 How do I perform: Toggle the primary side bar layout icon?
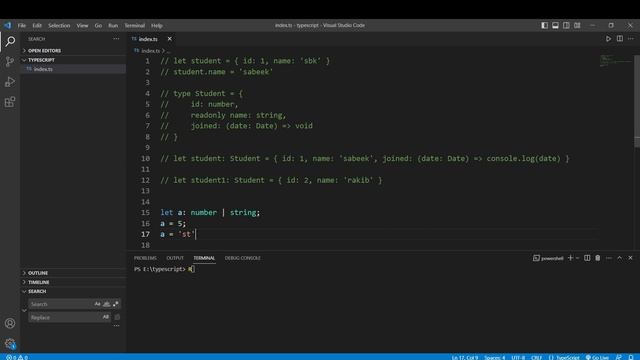click(544, 25)
